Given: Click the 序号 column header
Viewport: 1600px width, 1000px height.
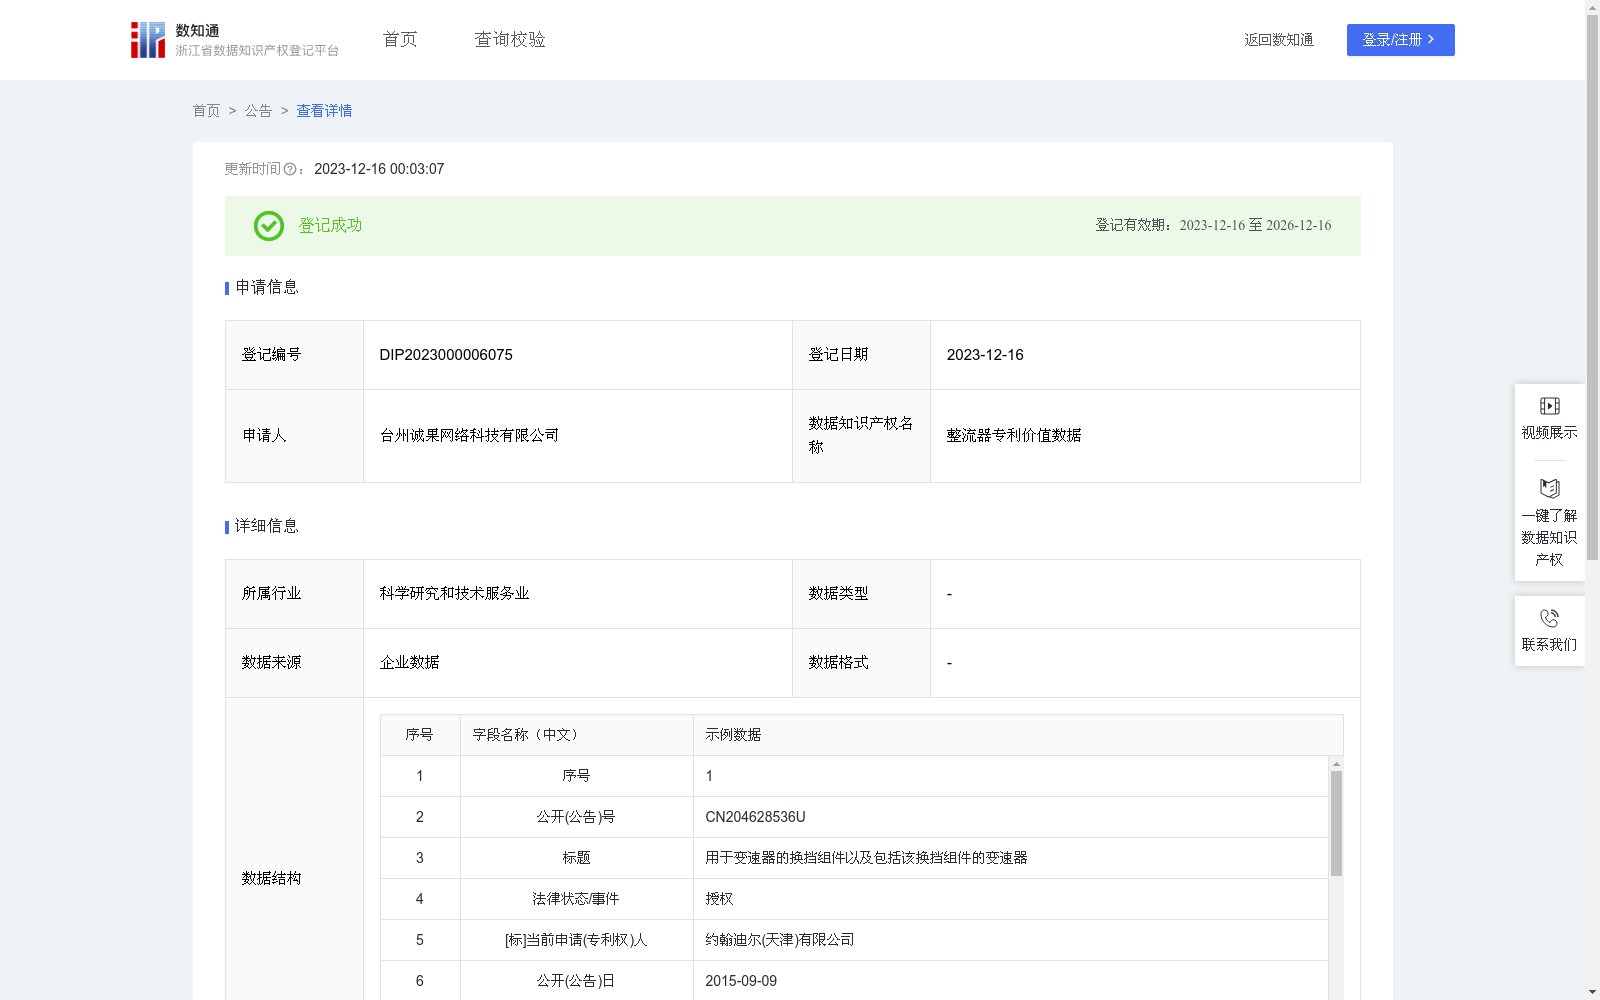Looking at the screenshot, I should [420, 735].
